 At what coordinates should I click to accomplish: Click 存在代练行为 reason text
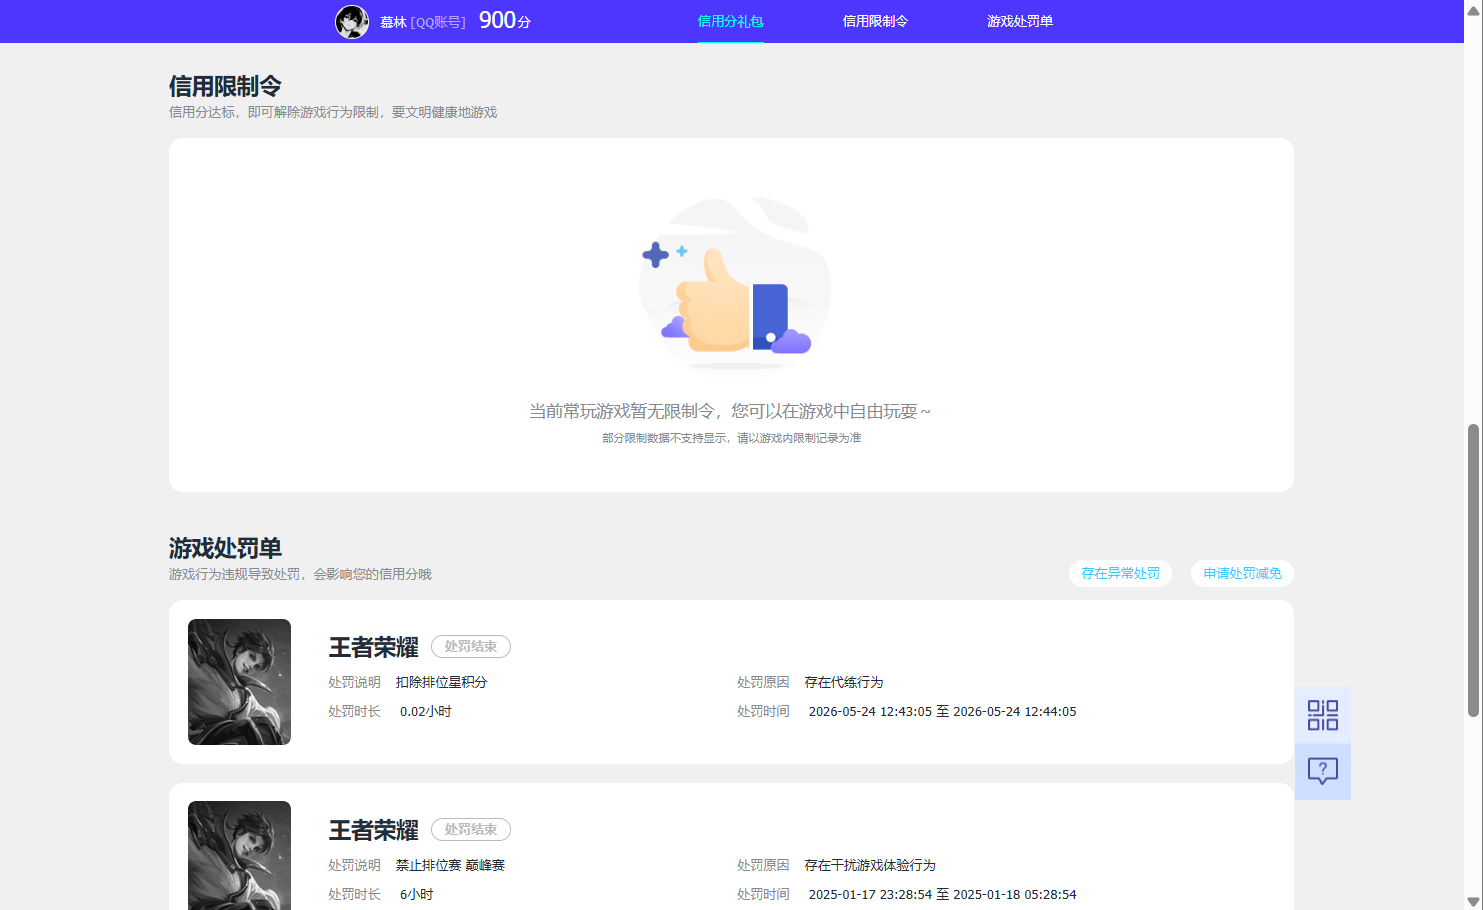(x=844, y=682)
